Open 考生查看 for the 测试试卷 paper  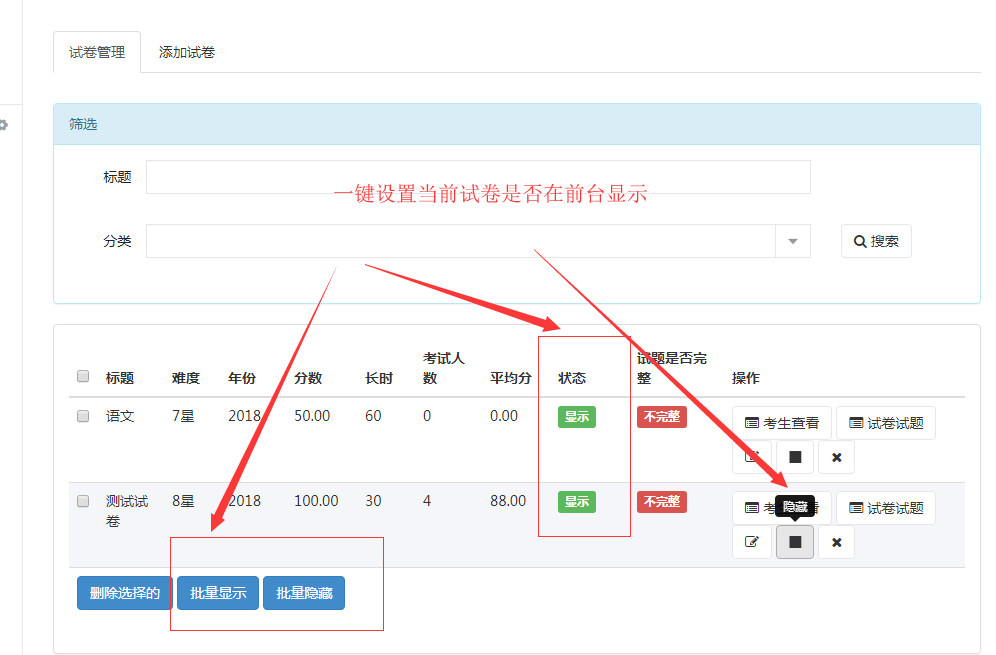(x=782, y=508)
